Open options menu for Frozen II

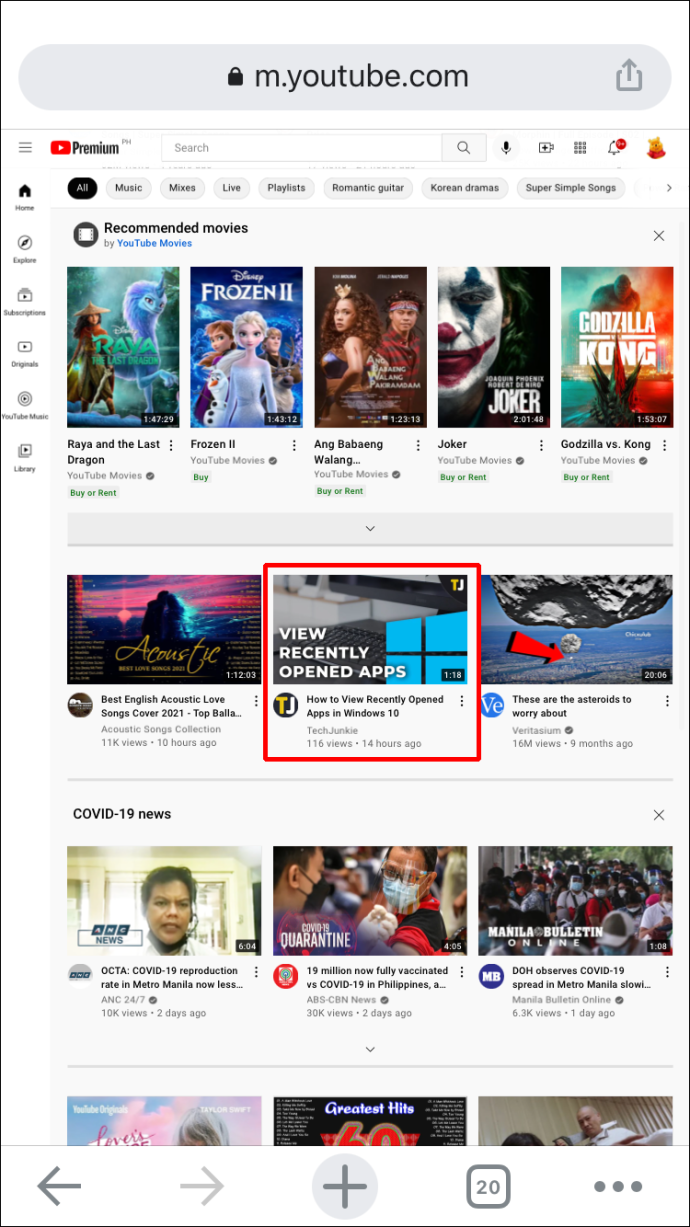coord(294,445)
